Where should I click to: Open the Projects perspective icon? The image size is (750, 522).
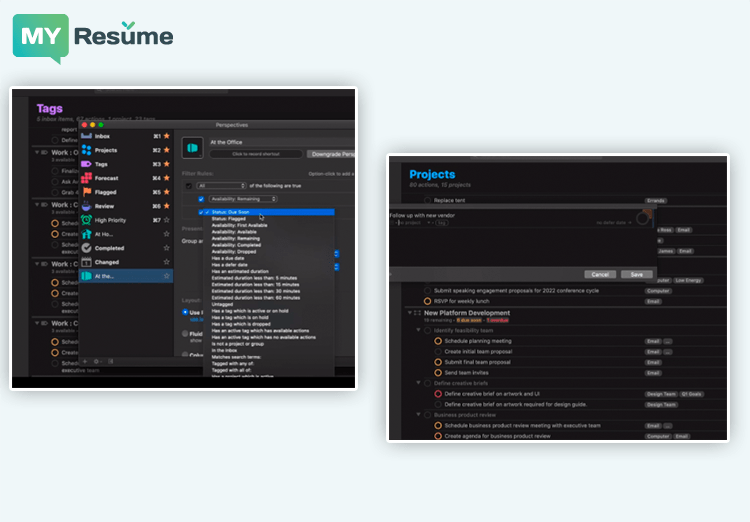point(87,149)
